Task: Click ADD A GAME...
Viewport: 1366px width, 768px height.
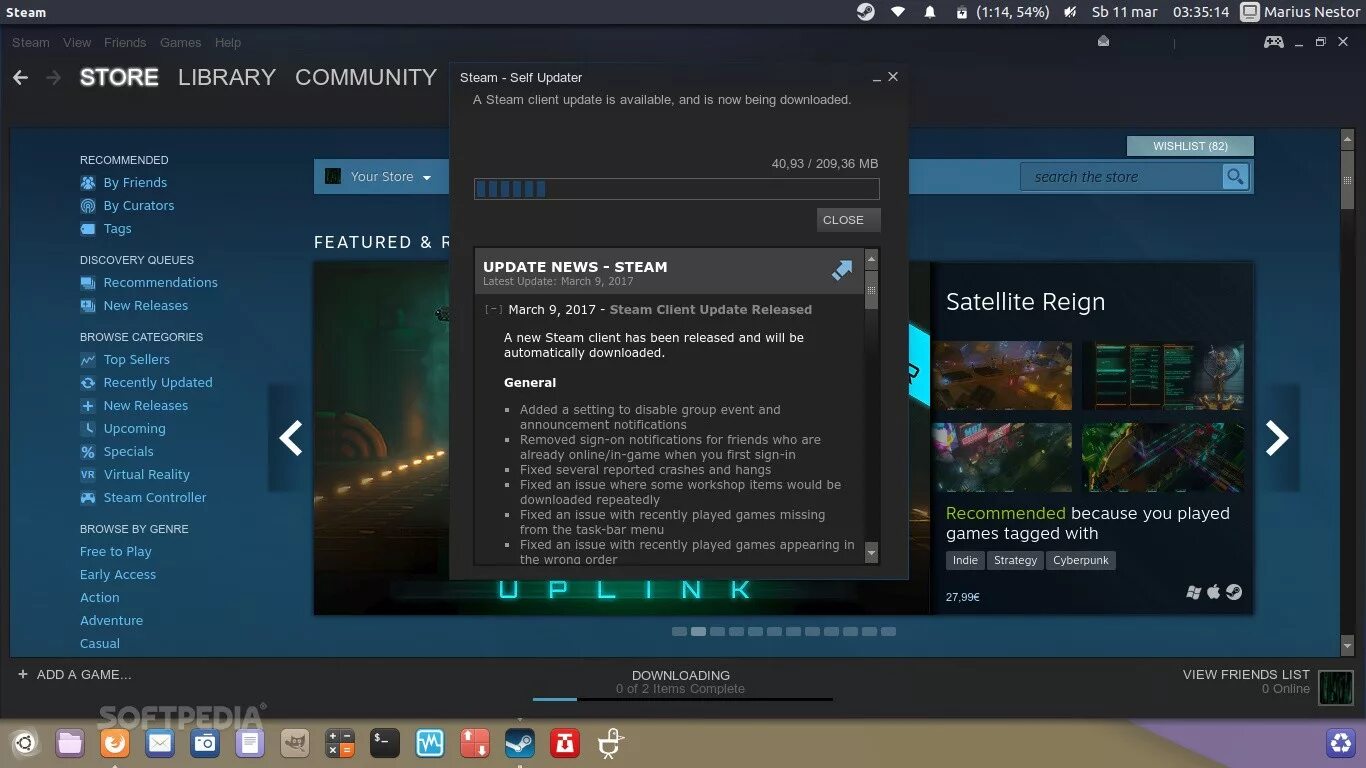Action: [x=75, y=674]
